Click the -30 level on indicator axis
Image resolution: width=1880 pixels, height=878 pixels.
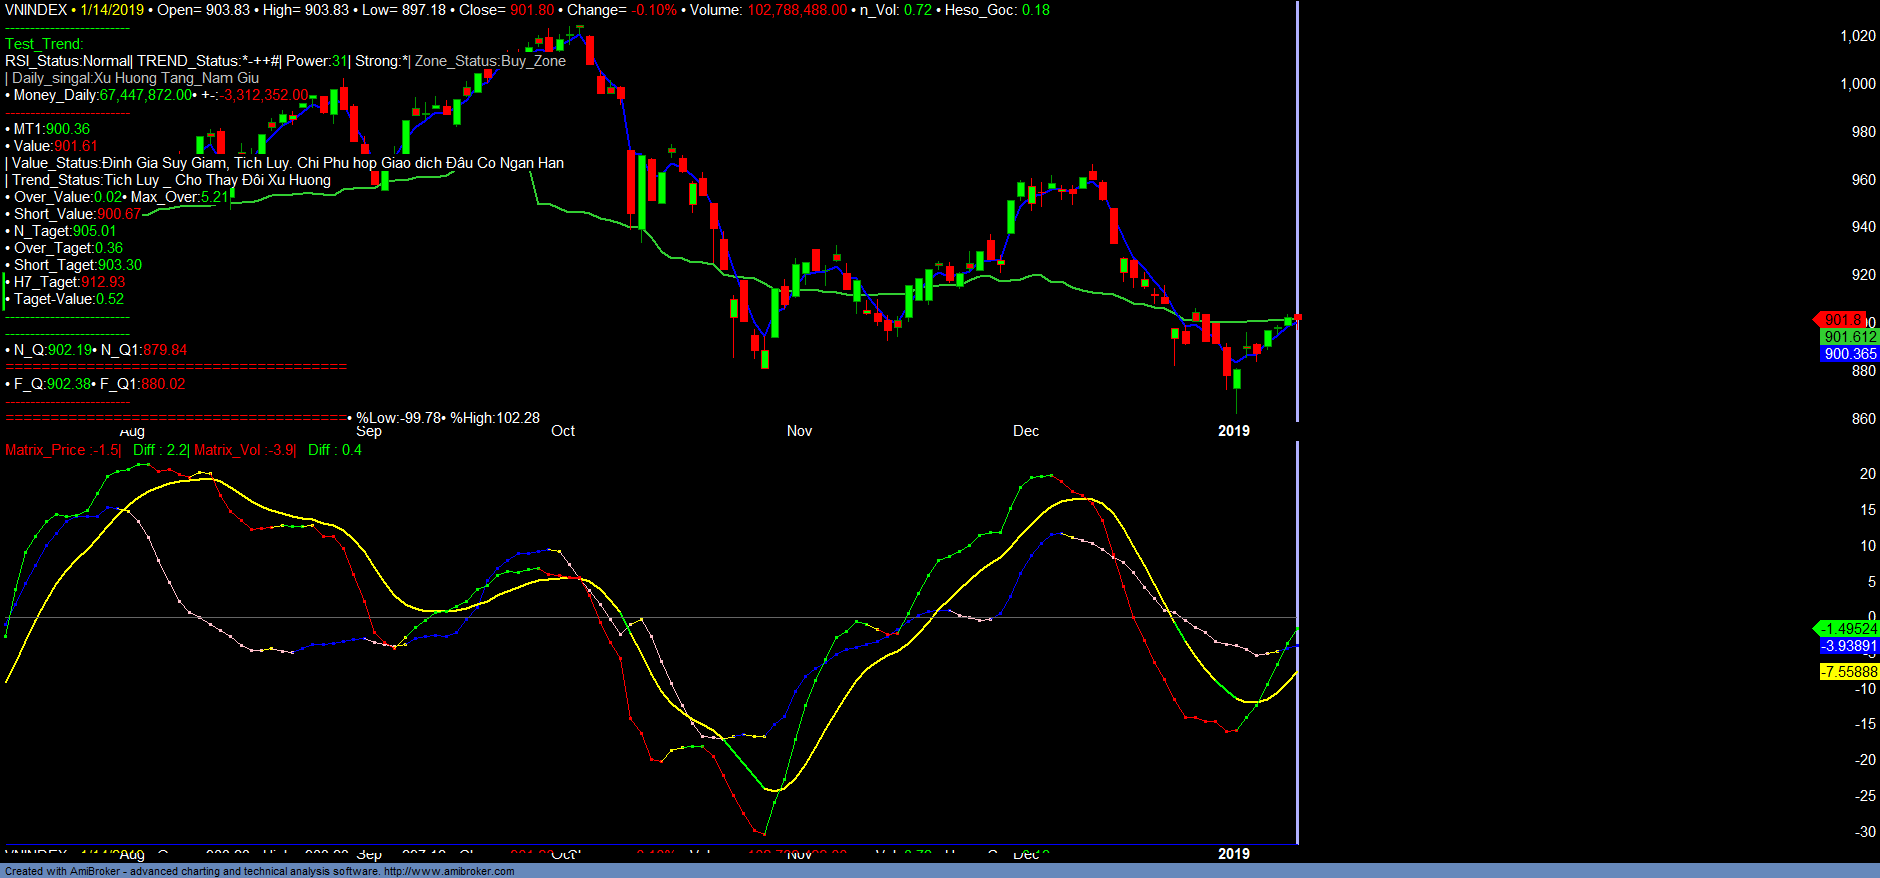[1865, 832]
